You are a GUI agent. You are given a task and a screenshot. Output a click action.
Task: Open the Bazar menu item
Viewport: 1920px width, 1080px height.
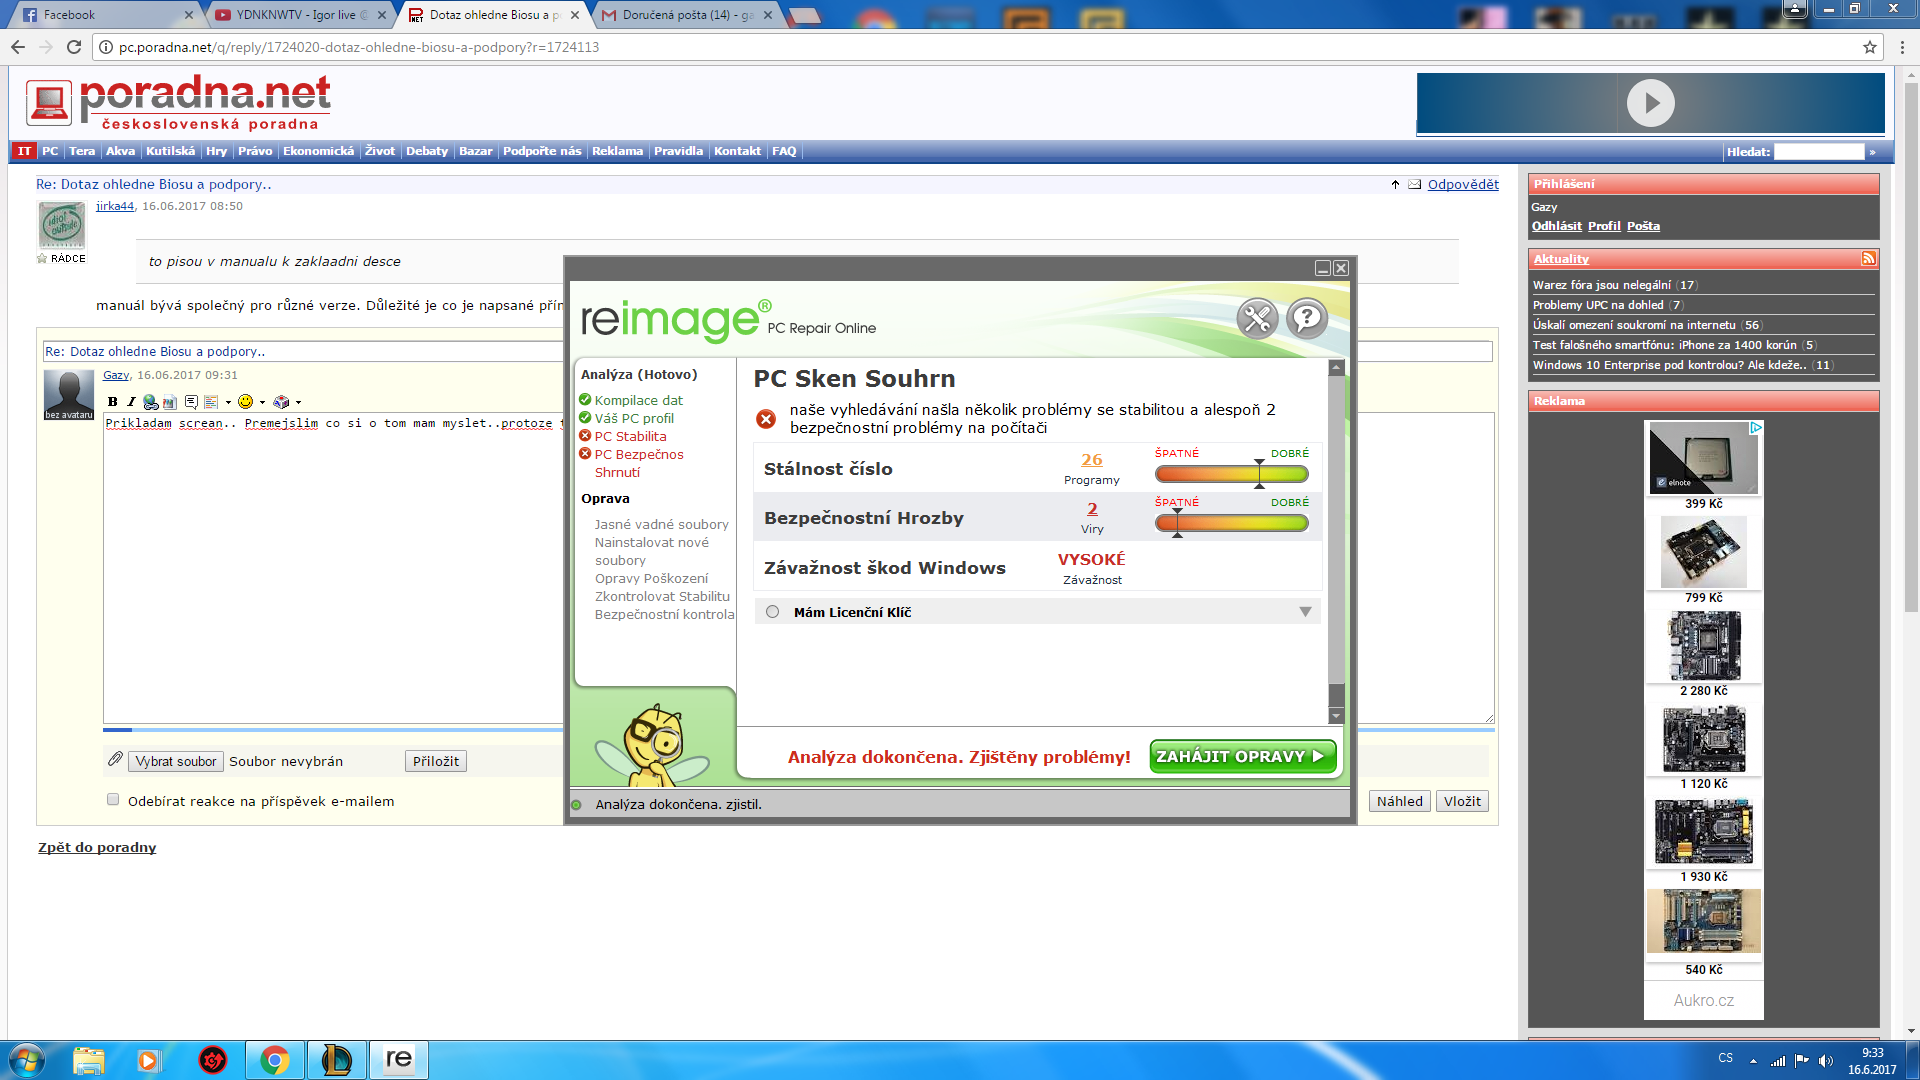pyautogui.click(x=475, y=151)
